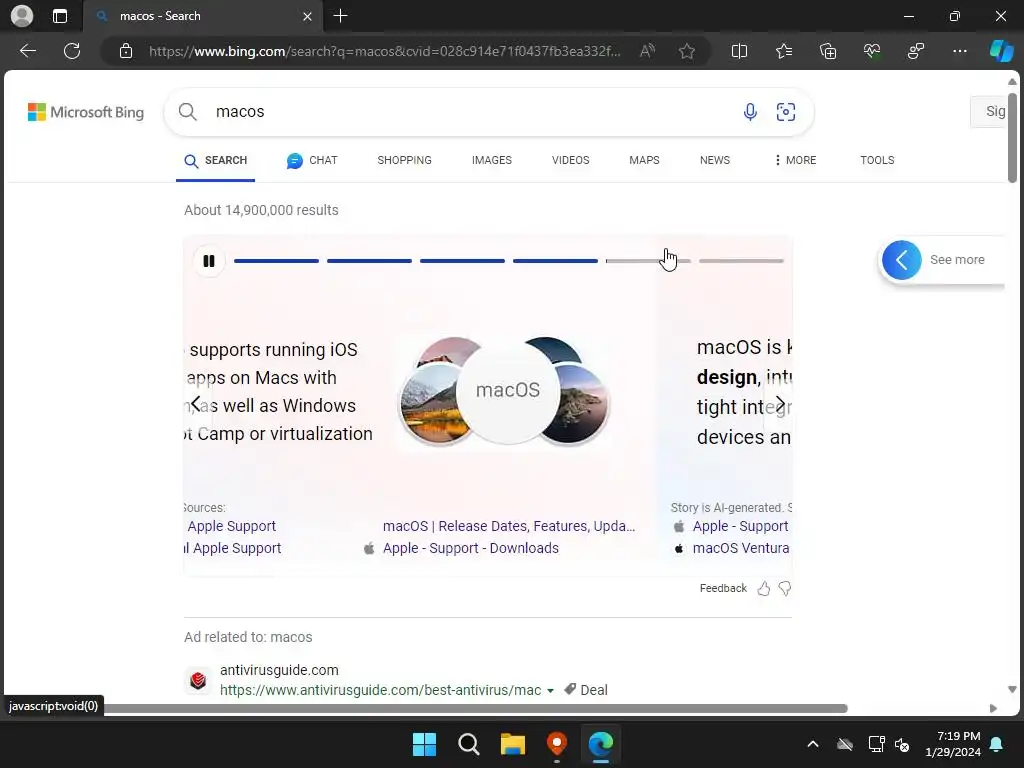
Task: Open macOS Ventura source link
Action: [741, 548]
